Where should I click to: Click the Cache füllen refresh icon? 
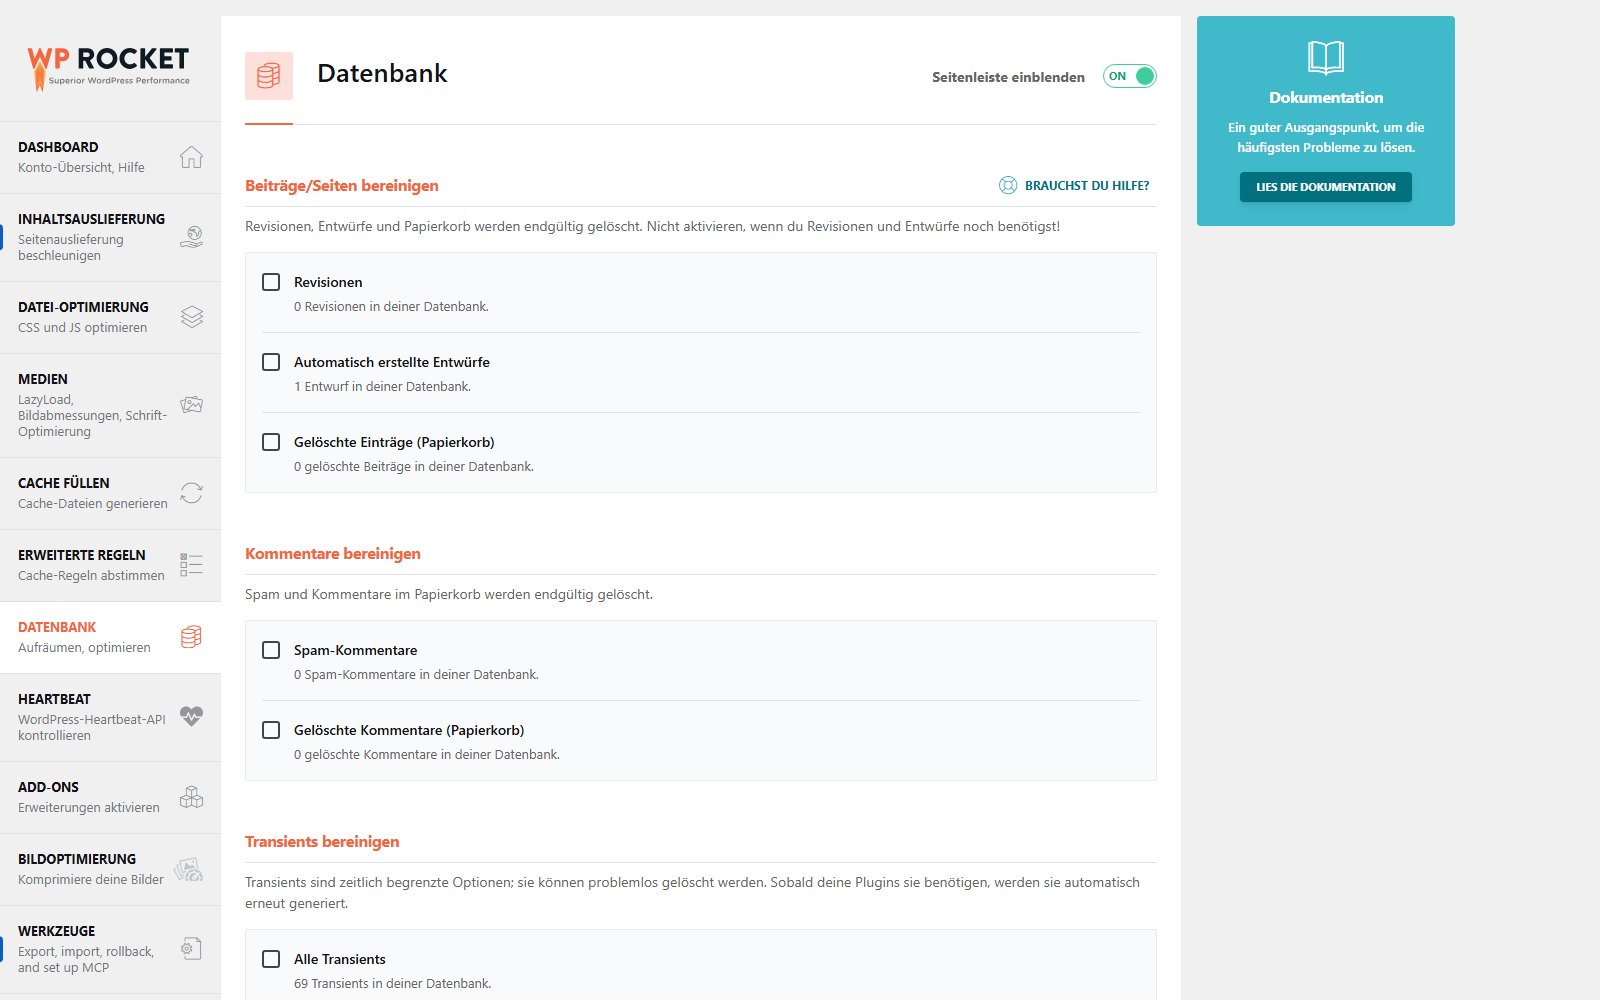191,493
